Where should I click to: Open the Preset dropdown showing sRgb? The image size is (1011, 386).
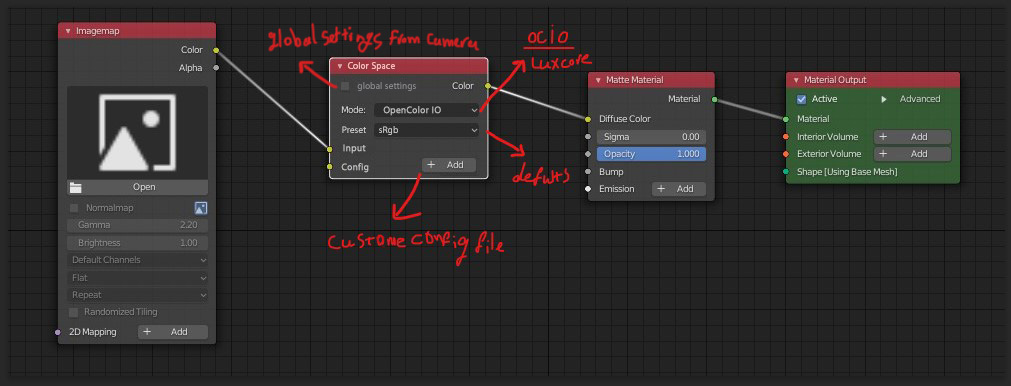426,130
